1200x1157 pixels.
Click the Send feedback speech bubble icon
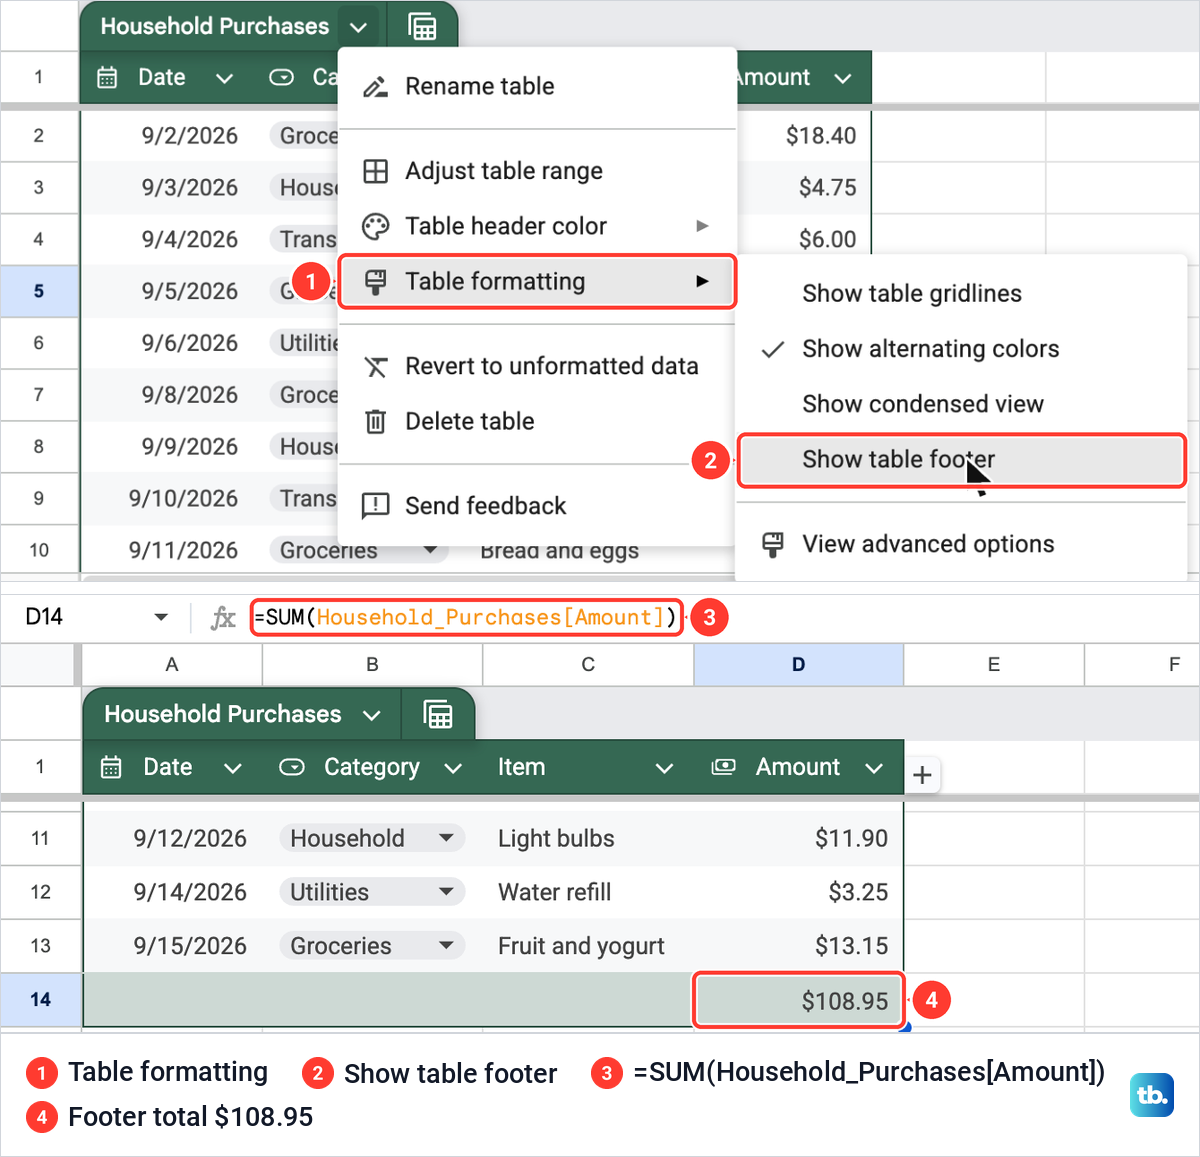coord(375,505)
